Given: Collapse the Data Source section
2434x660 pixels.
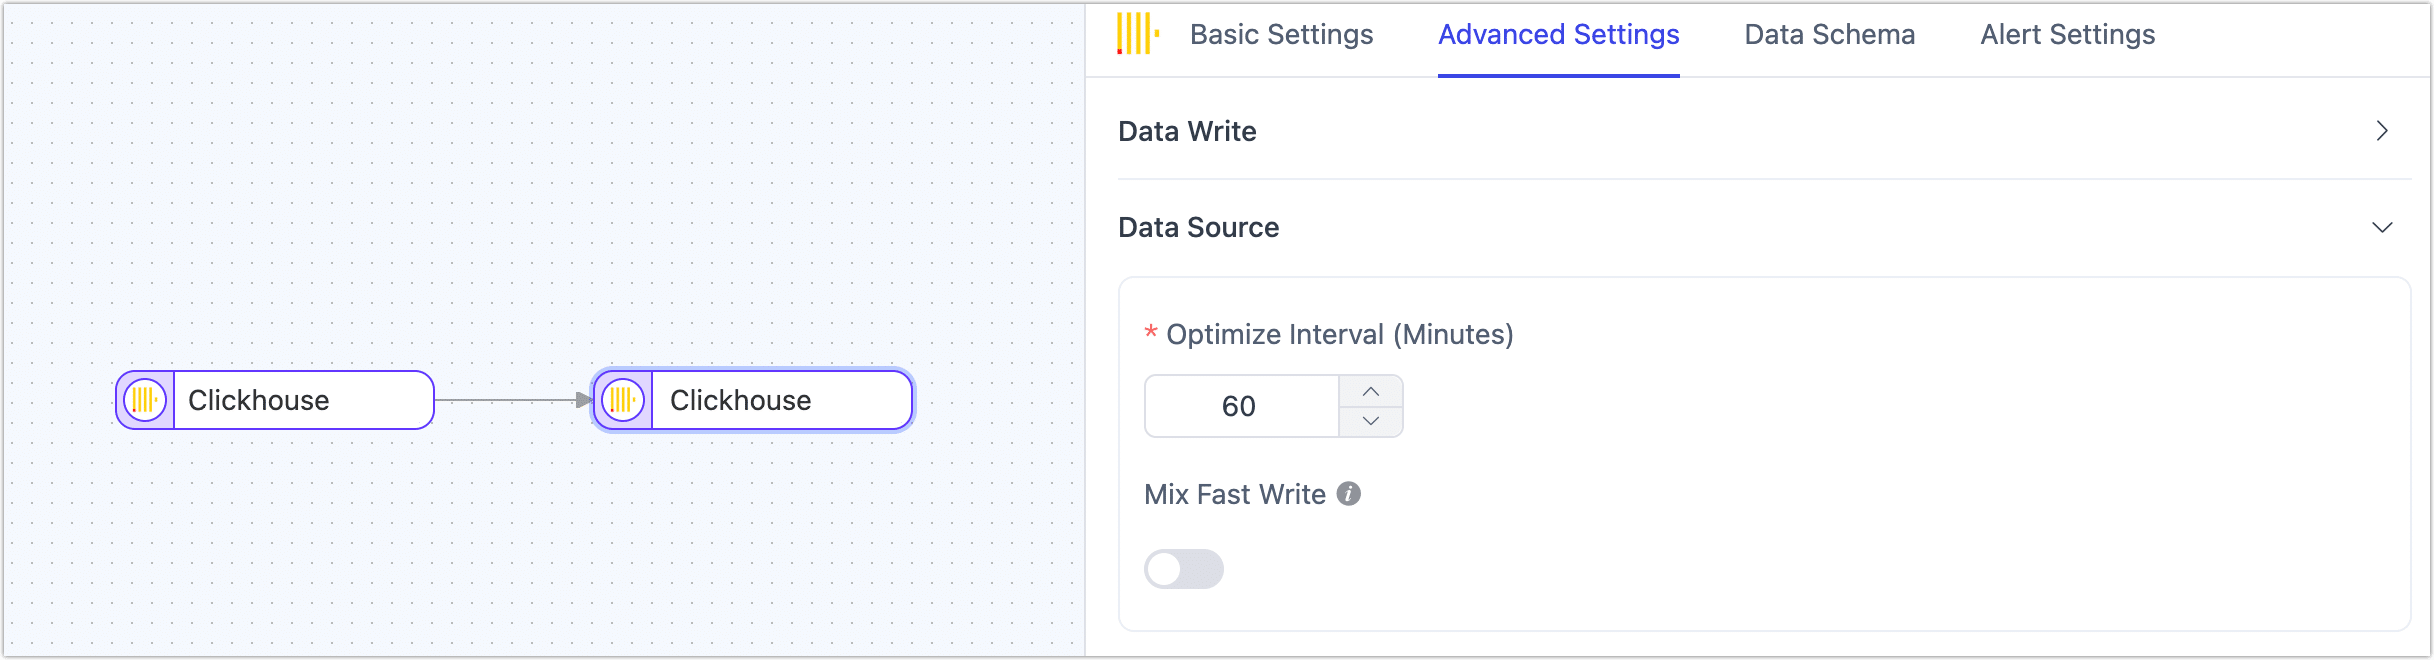Looking at the screenshot, I should [x=2383, y=227].
